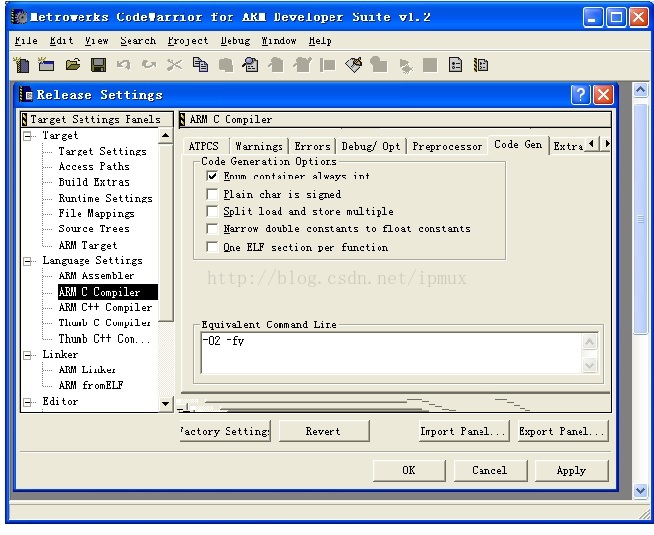
Task: Close the Release Settings dialog
Action: 603,95
